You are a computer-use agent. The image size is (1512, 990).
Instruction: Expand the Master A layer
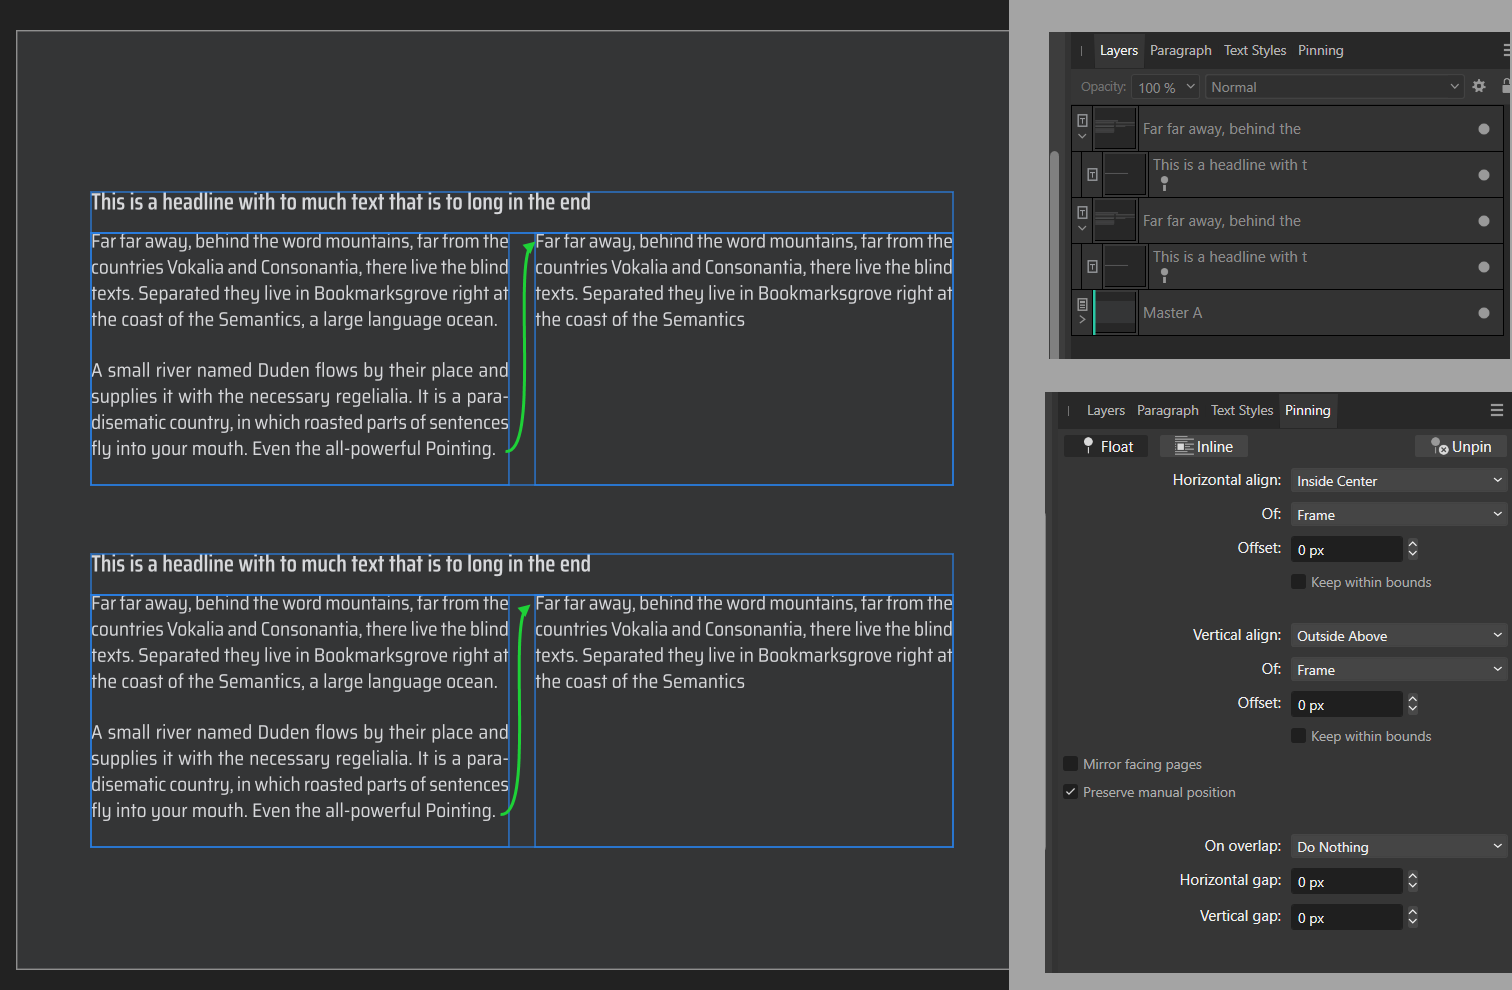[x=1082, y=320]
